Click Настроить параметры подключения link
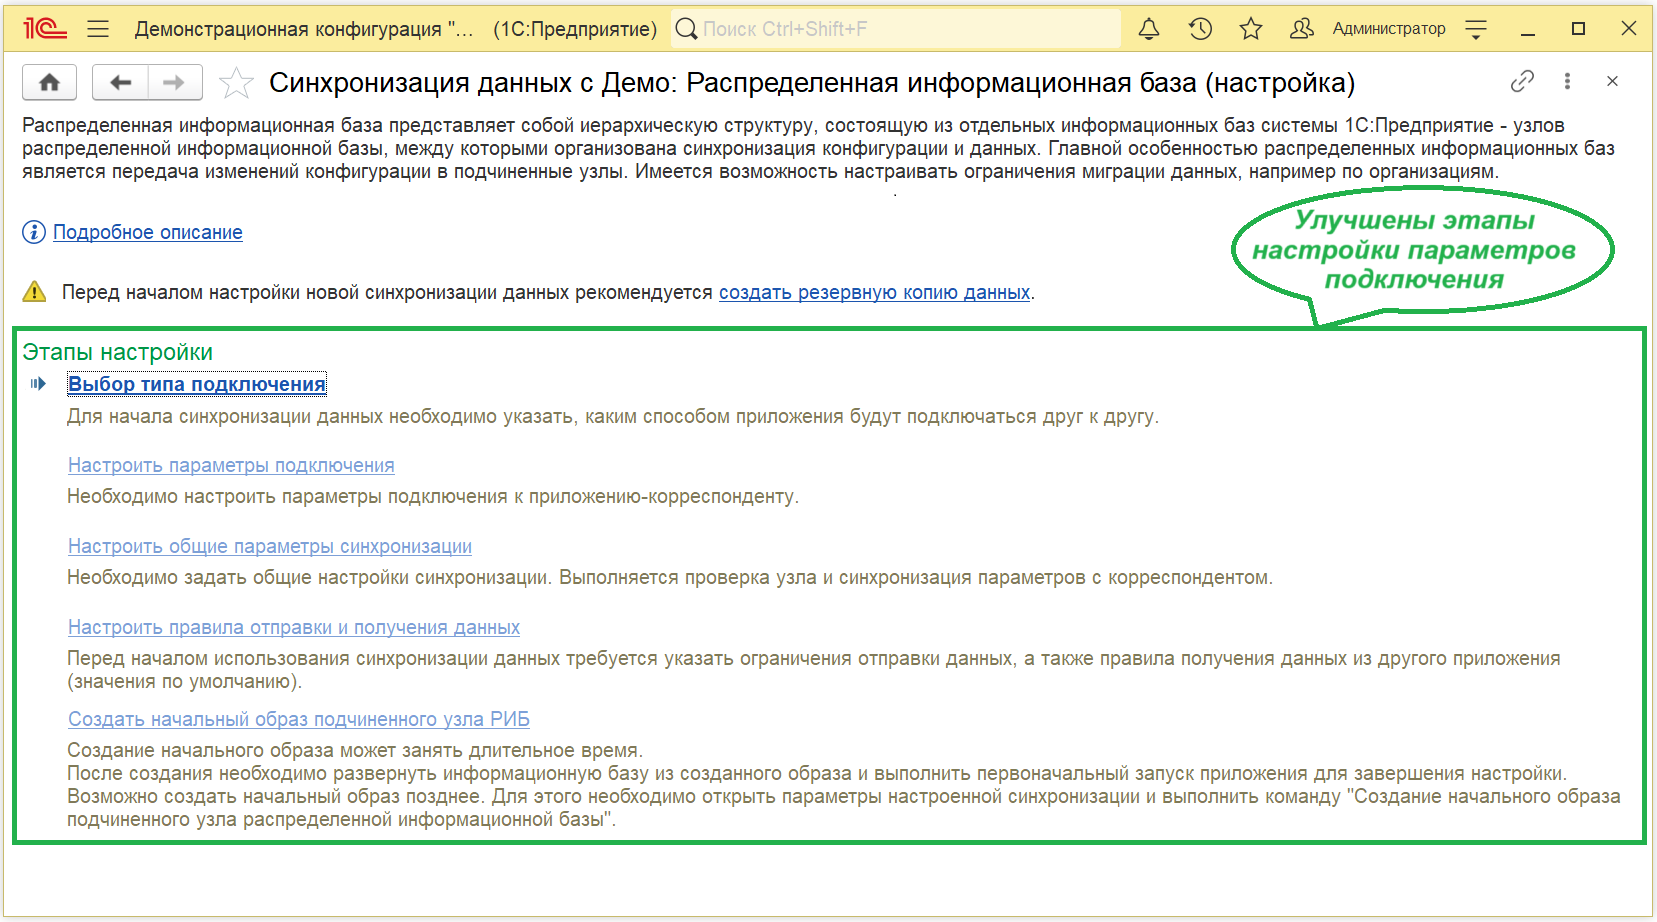This screenshot has height=922, width=1657. pos(231,465)
